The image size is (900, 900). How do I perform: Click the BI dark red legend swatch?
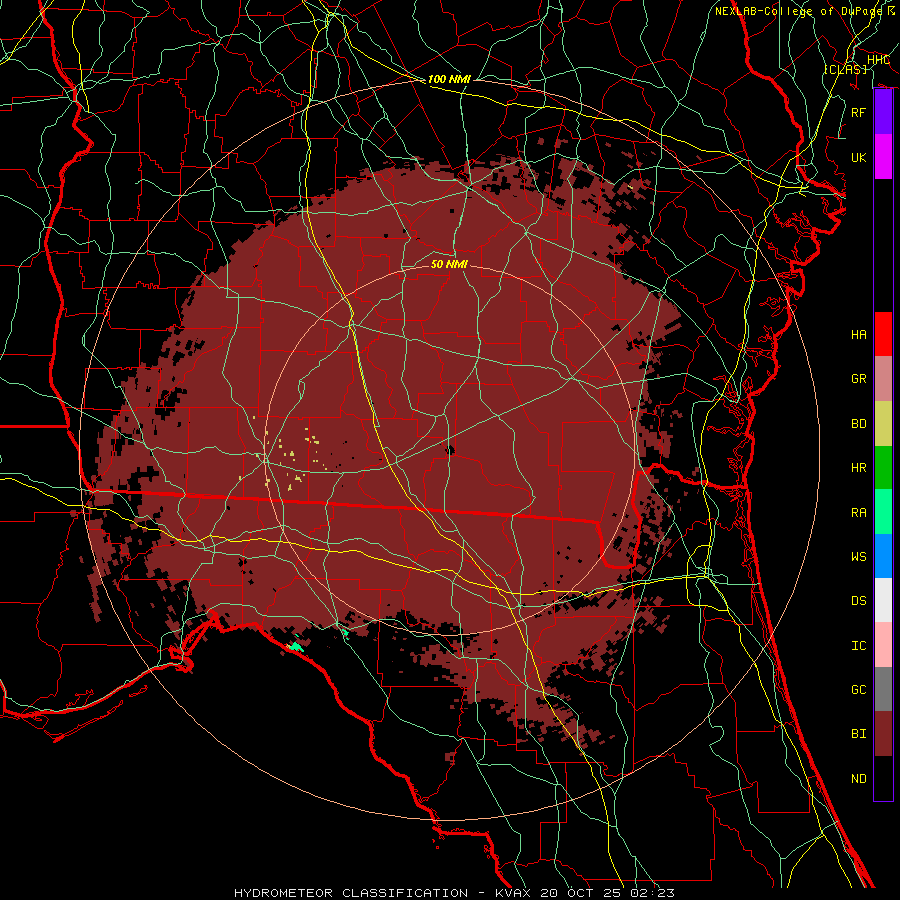pos(883,734)
